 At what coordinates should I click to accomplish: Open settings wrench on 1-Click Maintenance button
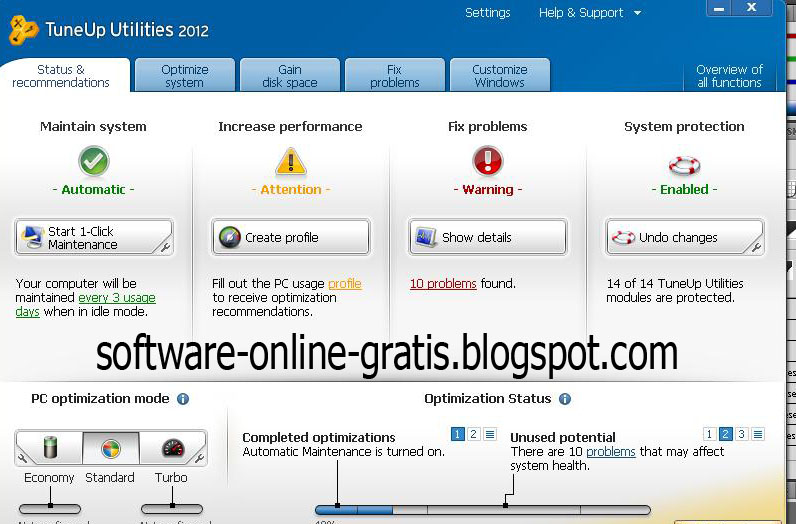point(165,248)
